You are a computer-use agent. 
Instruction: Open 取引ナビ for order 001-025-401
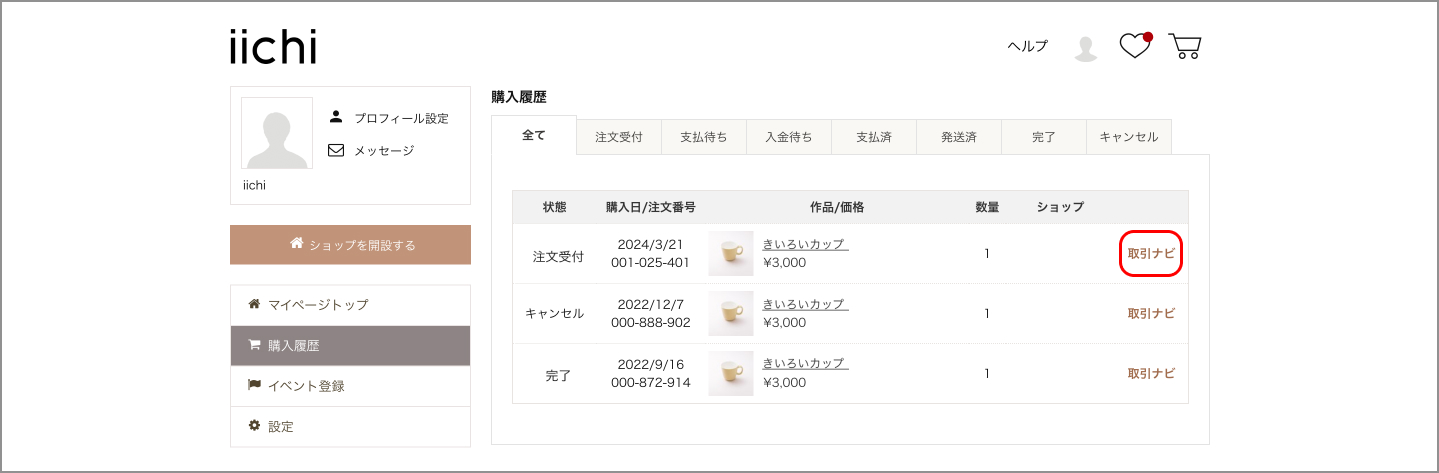coord(1151,254)
